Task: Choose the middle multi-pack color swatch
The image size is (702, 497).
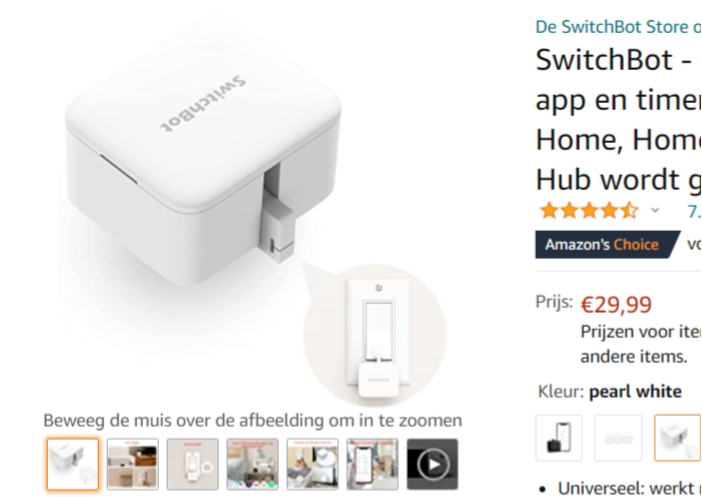Action: [x=618, y=437]
